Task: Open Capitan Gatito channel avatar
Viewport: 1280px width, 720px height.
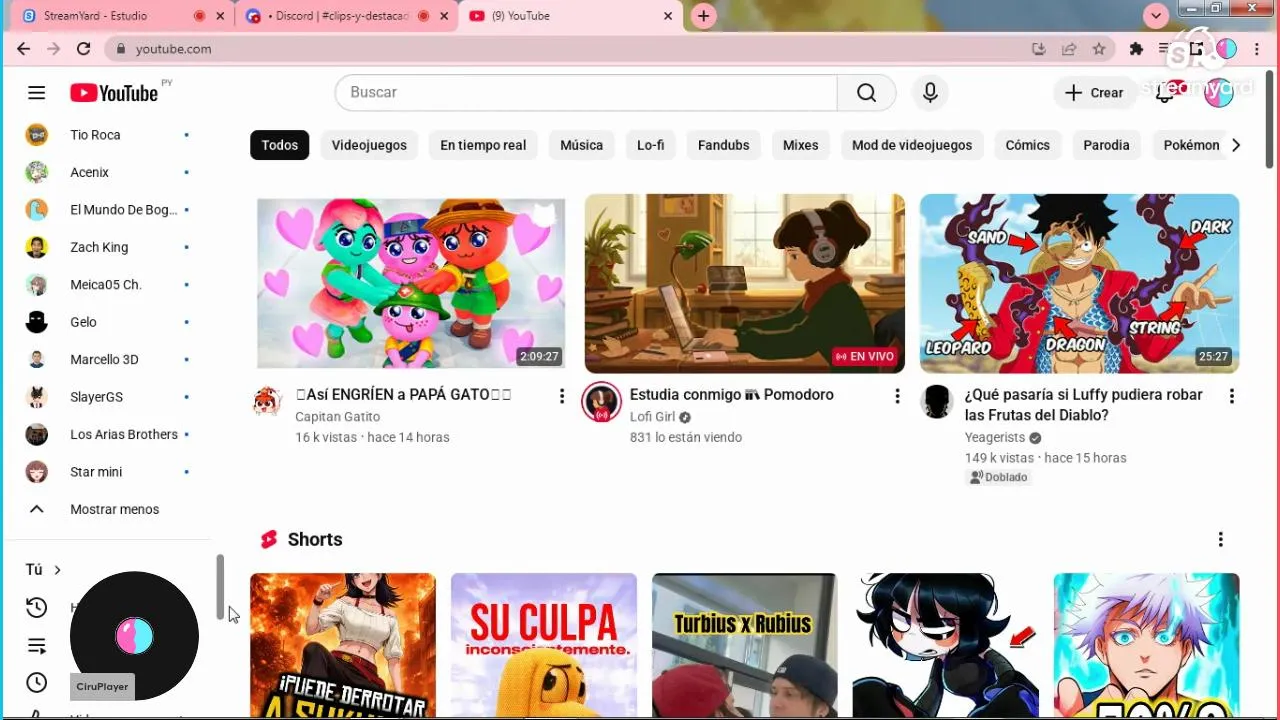Action: (267, 402)
